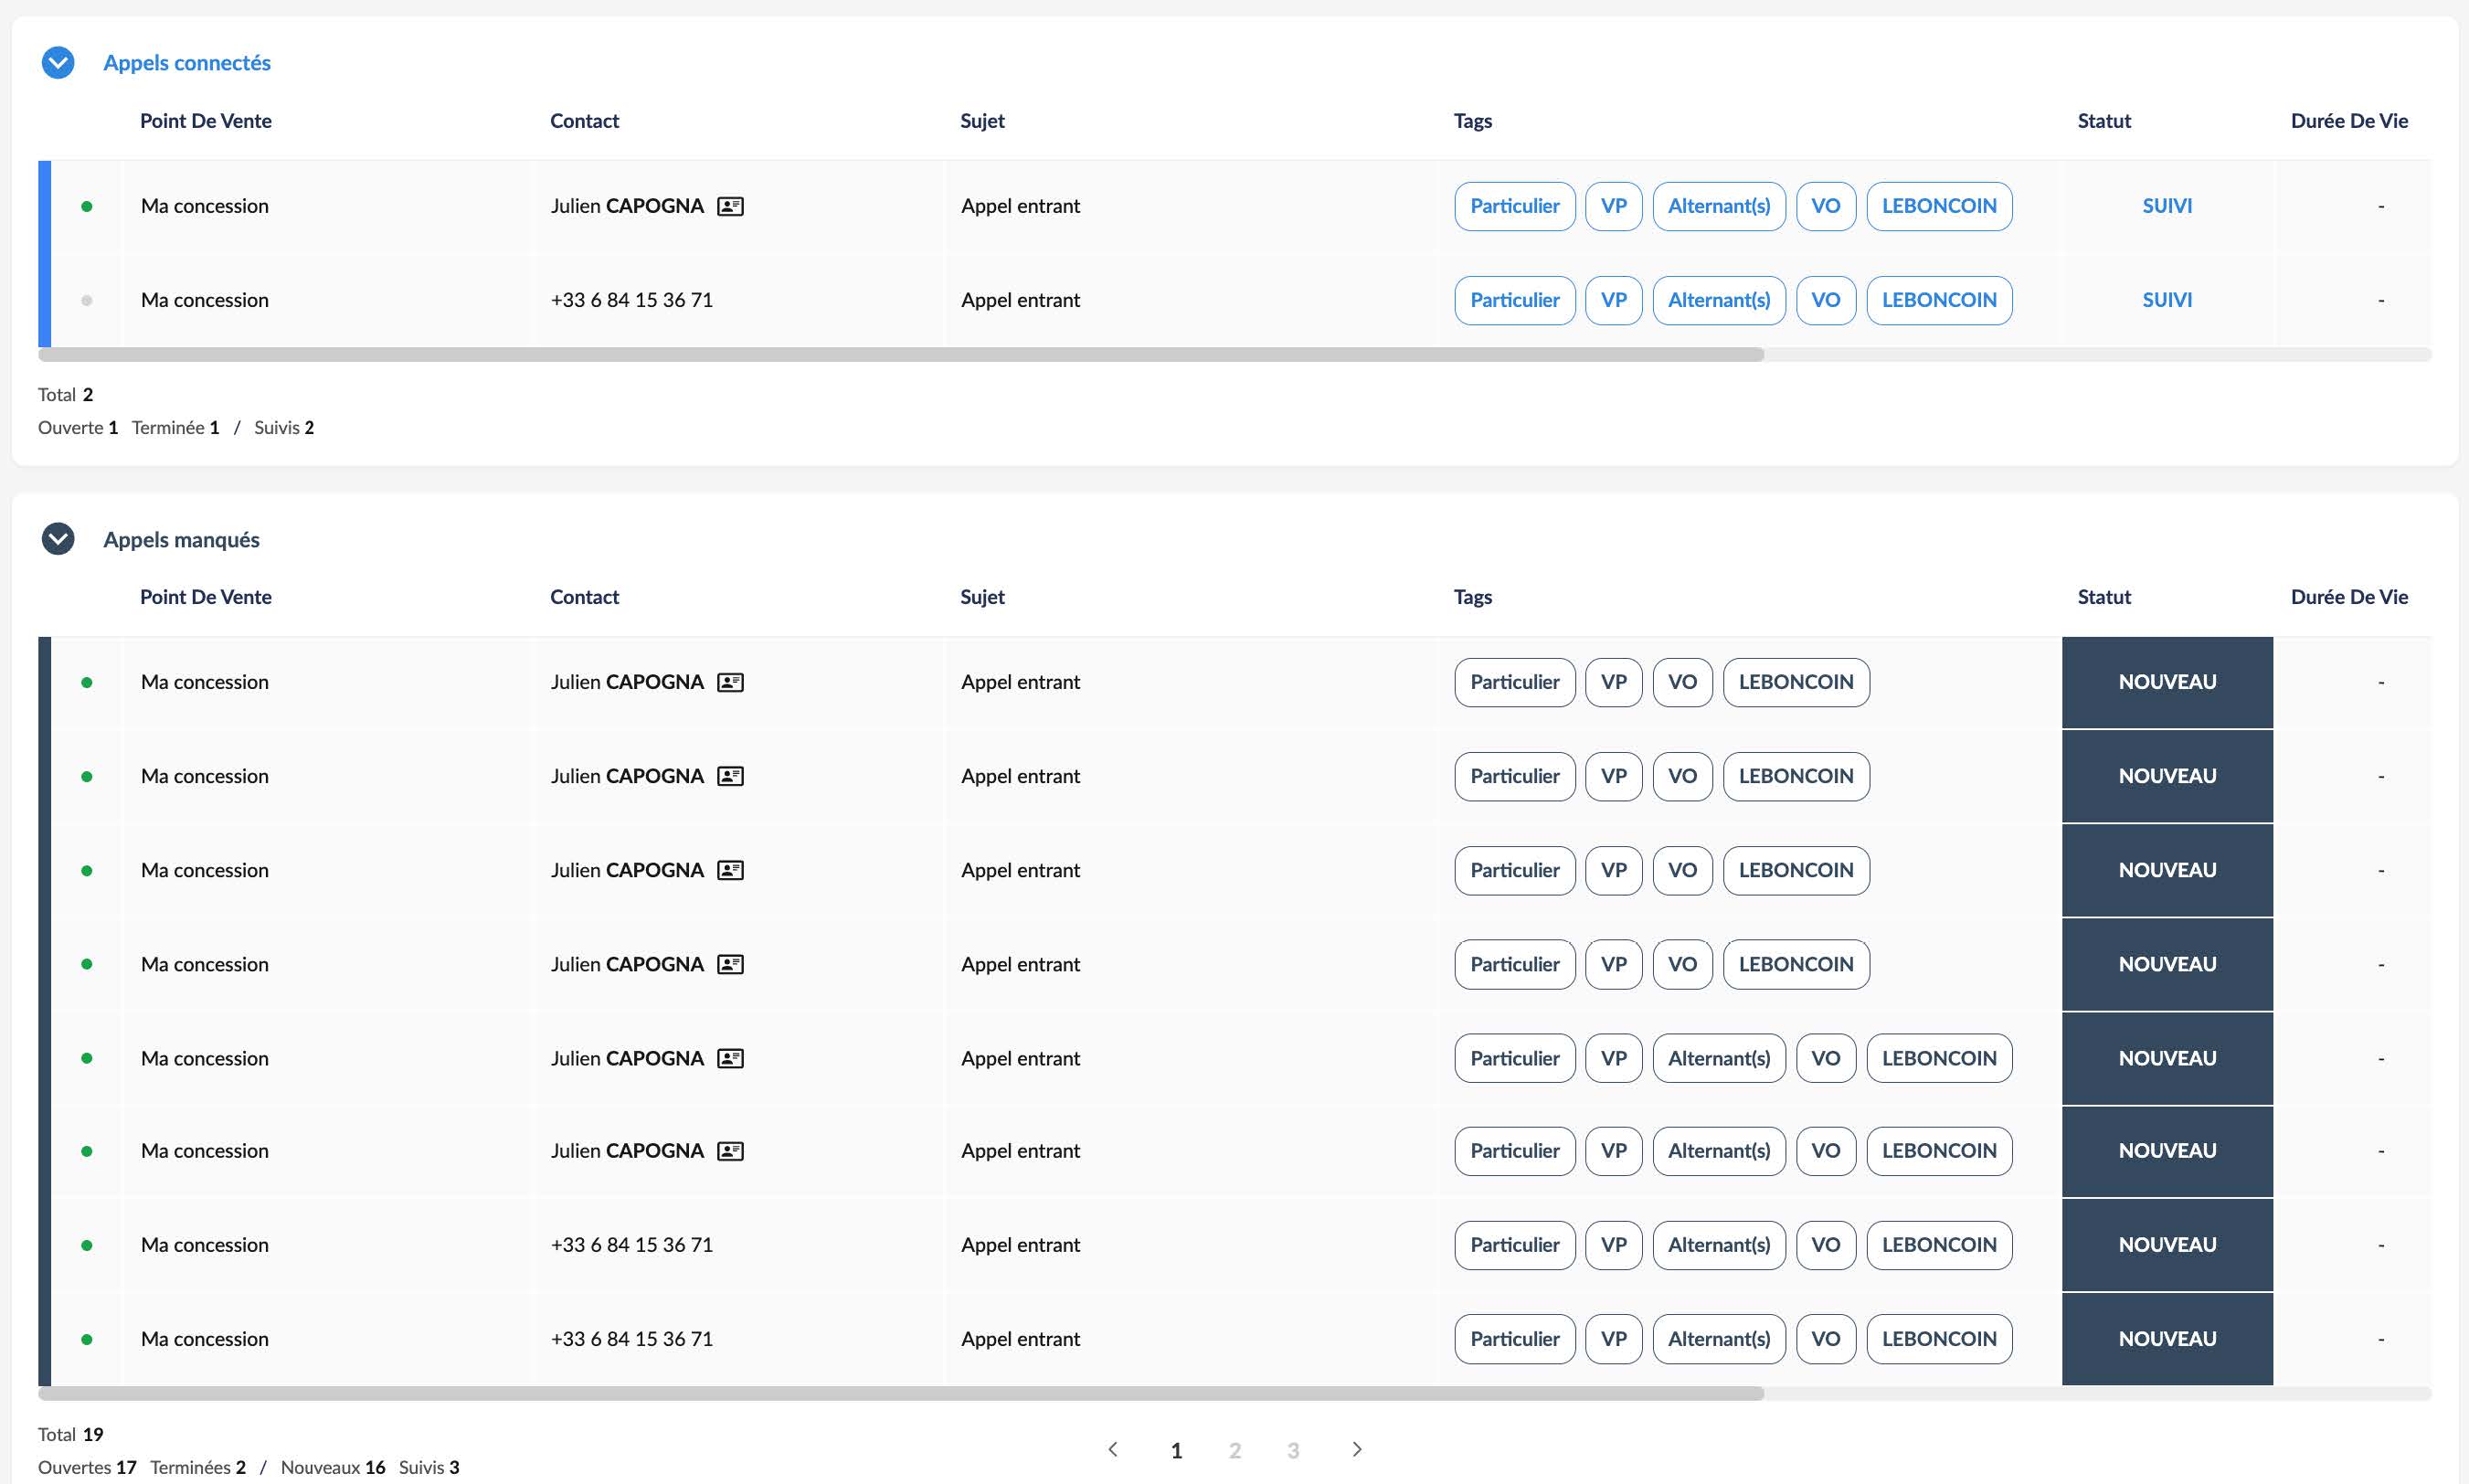Click 'Ouverte 1' counter text
The width and height of the screenshot is (2469, 1484).
[x=78, y=428]
